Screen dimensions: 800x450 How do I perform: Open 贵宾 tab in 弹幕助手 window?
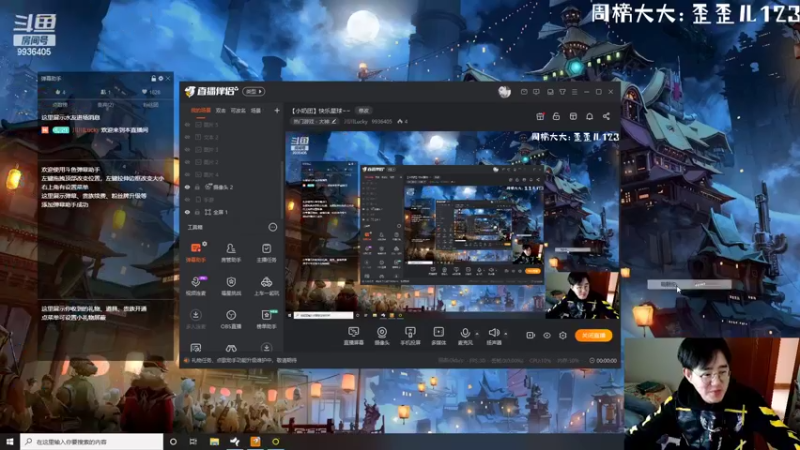tap(106, 105)
